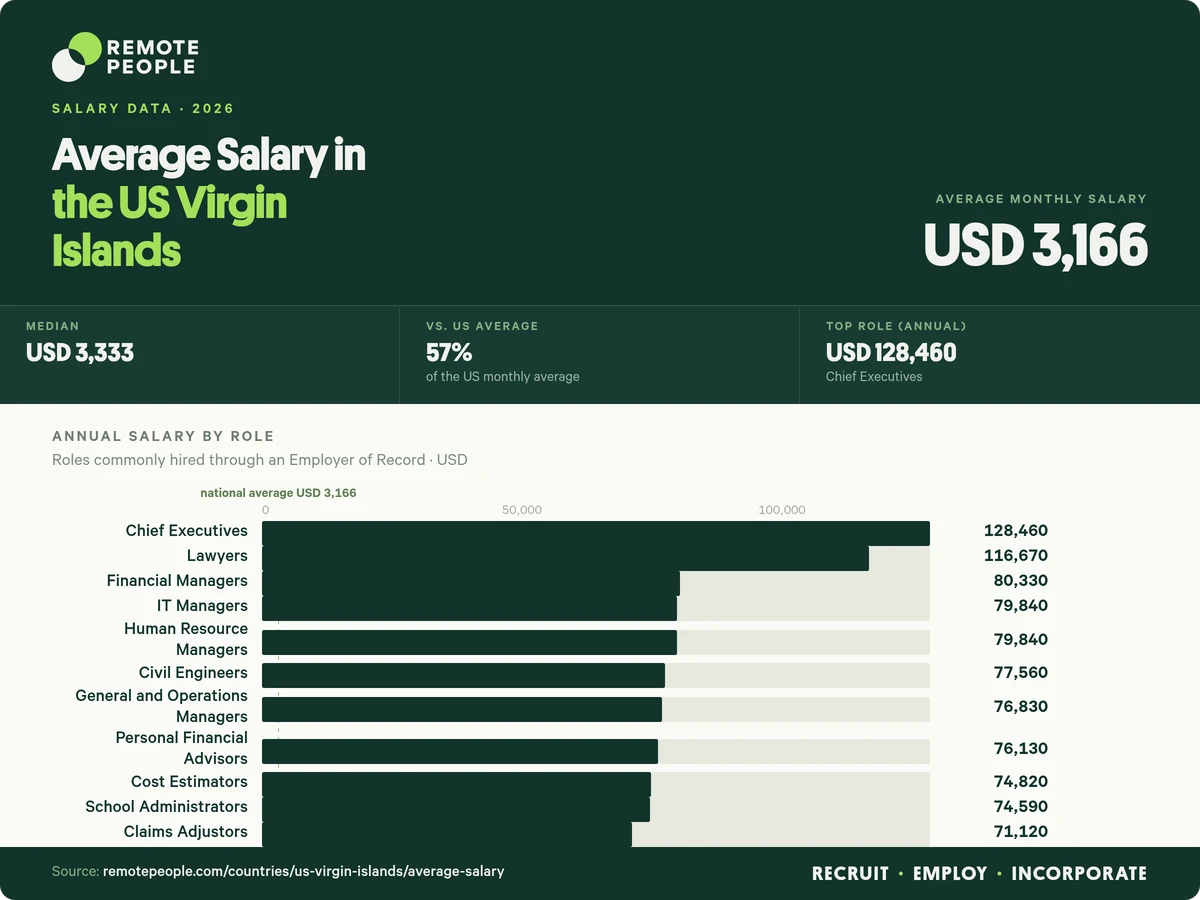Viewport: 1200px width, 900px height.
Task: Select the large 'USD 3,166' figure
Action: (1035, 245)
